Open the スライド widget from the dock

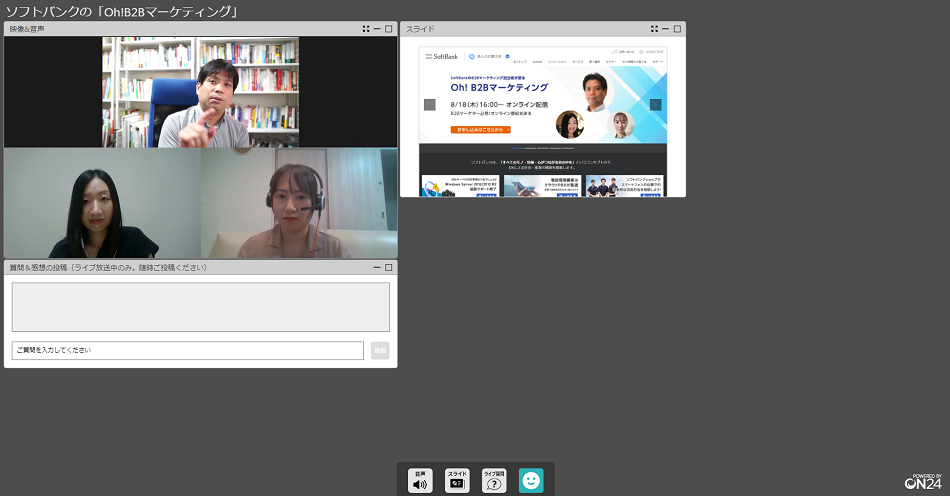(457, 480)
